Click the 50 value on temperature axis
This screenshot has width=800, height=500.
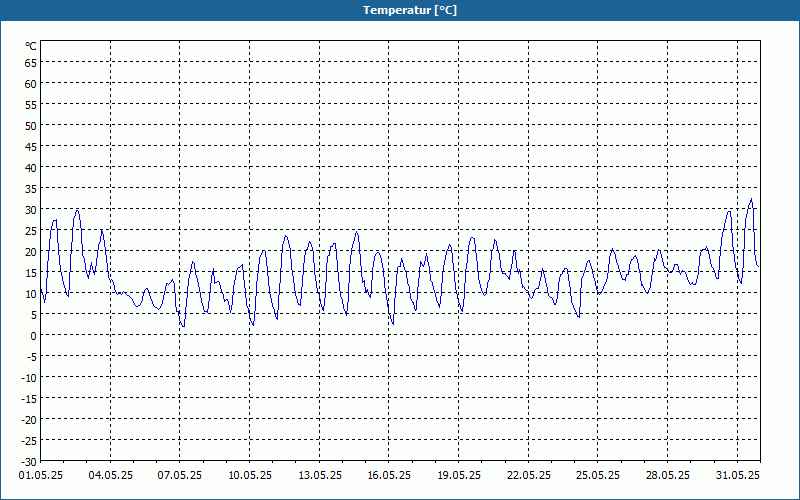point(31,126)
